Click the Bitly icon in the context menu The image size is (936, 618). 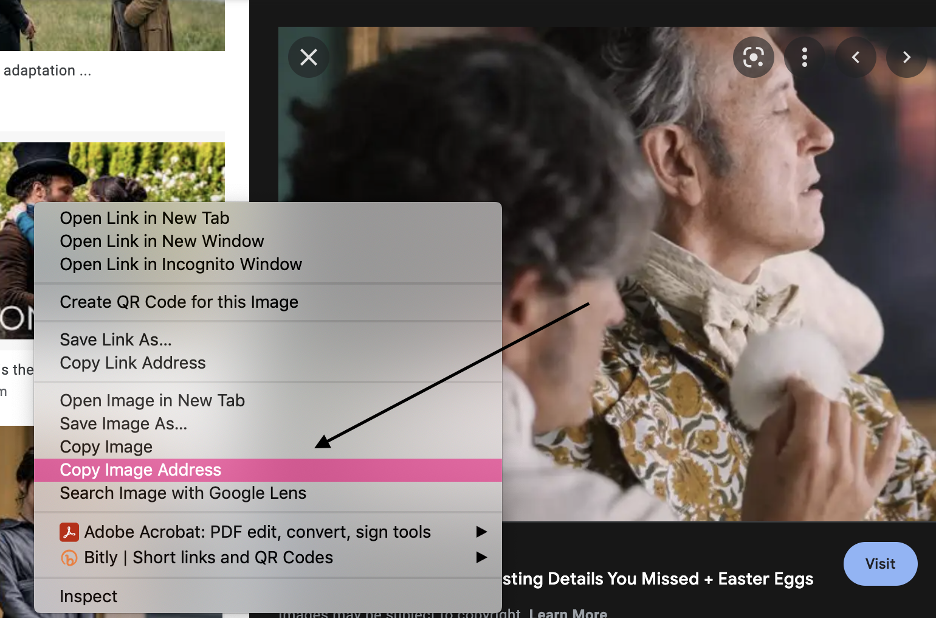coord(69,557)
